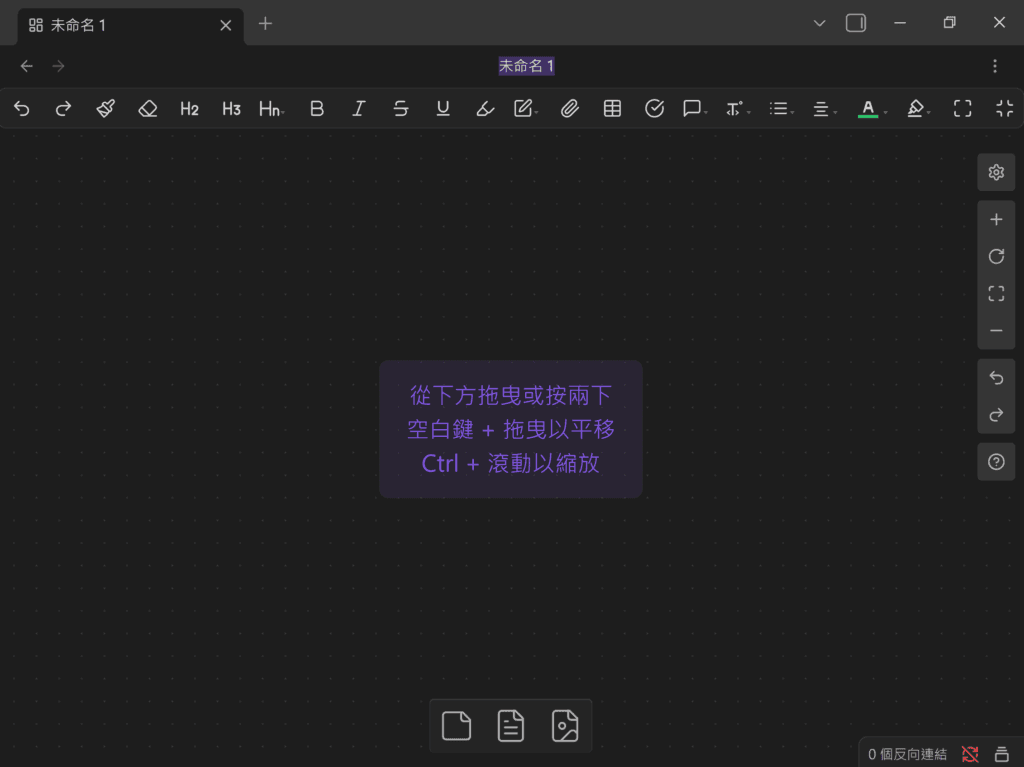Expand the Hn heading levels dropdown
The height and width of the screenshot is (767, 1024).
click(x=271, y=109)
